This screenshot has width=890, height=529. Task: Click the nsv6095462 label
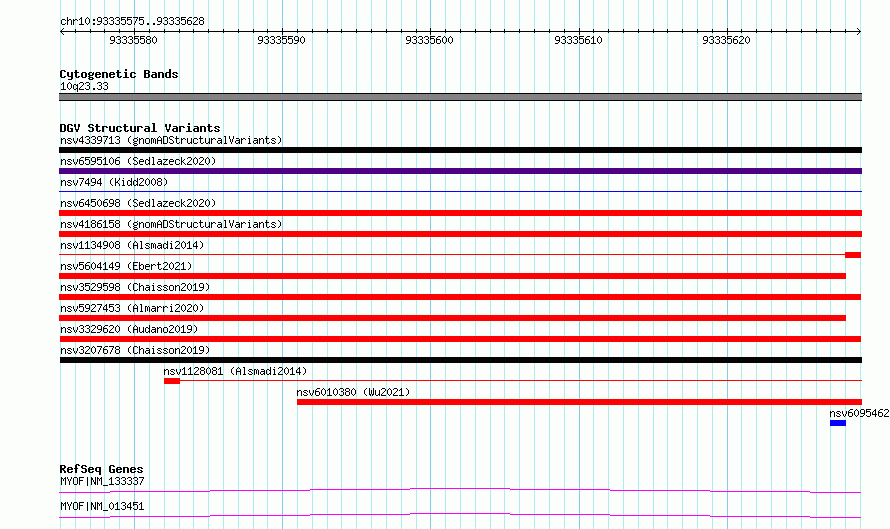coord(859,413)
